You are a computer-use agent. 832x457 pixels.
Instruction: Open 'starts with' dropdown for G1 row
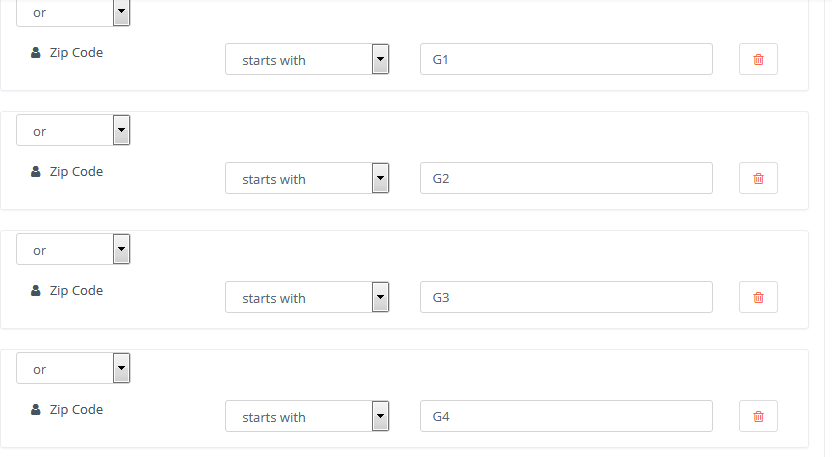point(307,59)
